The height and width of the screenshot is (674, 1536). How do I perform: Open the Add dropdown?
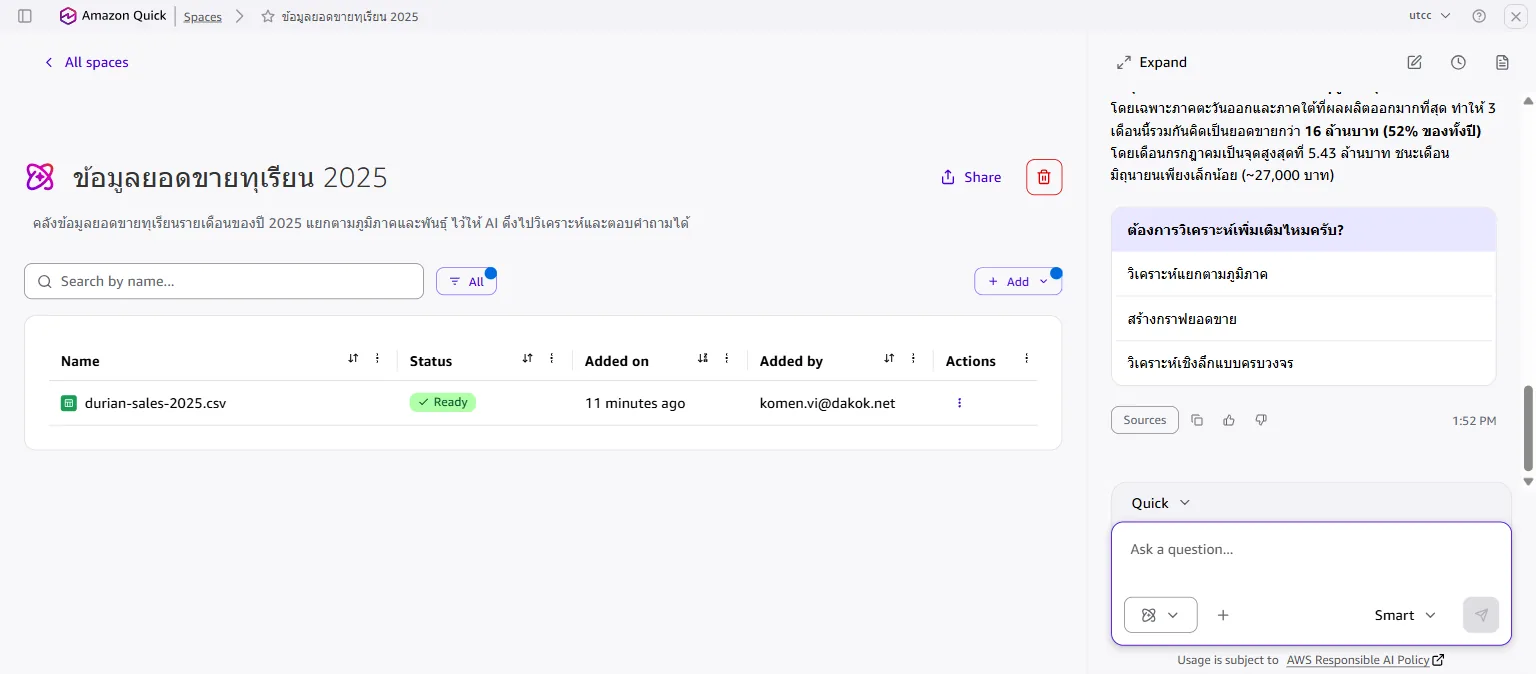(1018, 282)
